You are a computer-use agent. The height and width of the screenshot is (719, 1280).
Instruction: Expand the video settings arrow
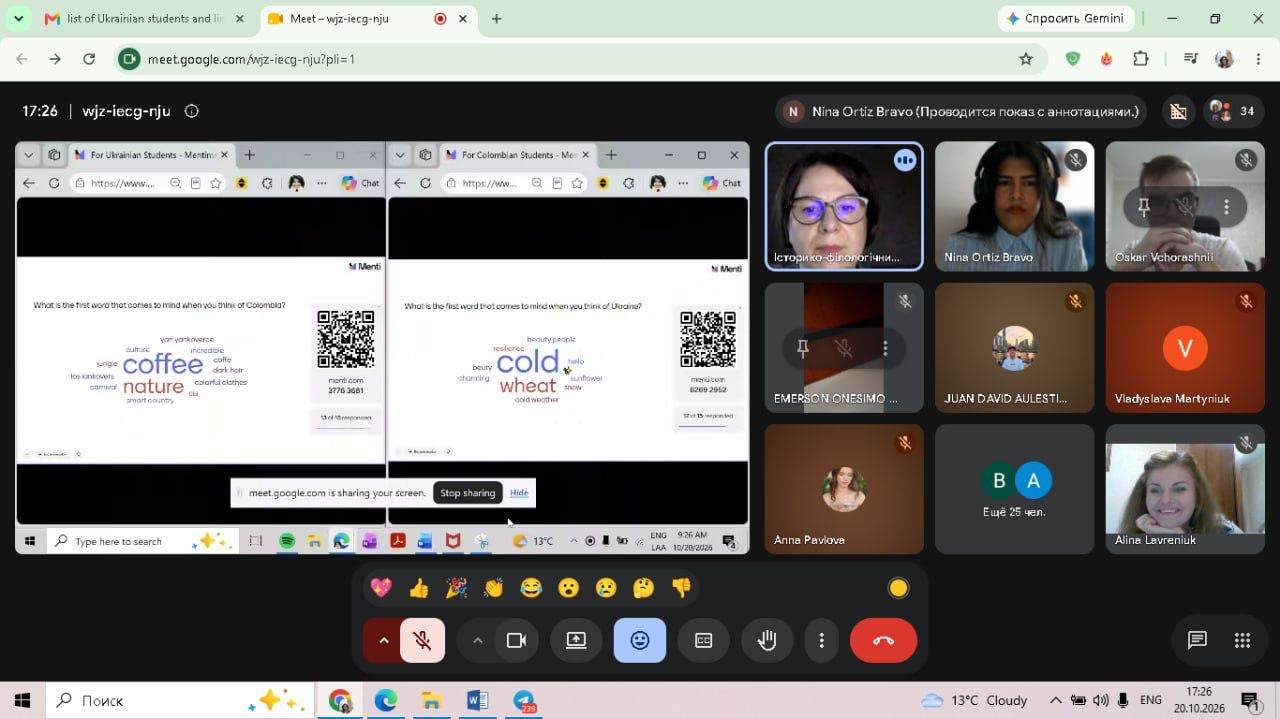pos(477,641)
